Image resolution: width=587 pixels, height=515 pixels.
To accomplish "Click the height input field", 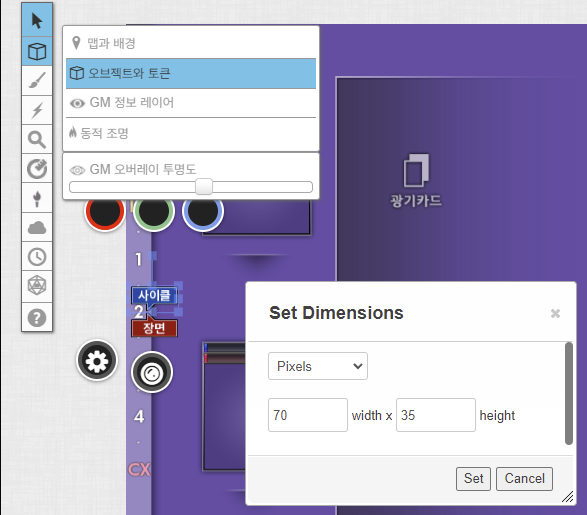I will click(x=436, y=415).
